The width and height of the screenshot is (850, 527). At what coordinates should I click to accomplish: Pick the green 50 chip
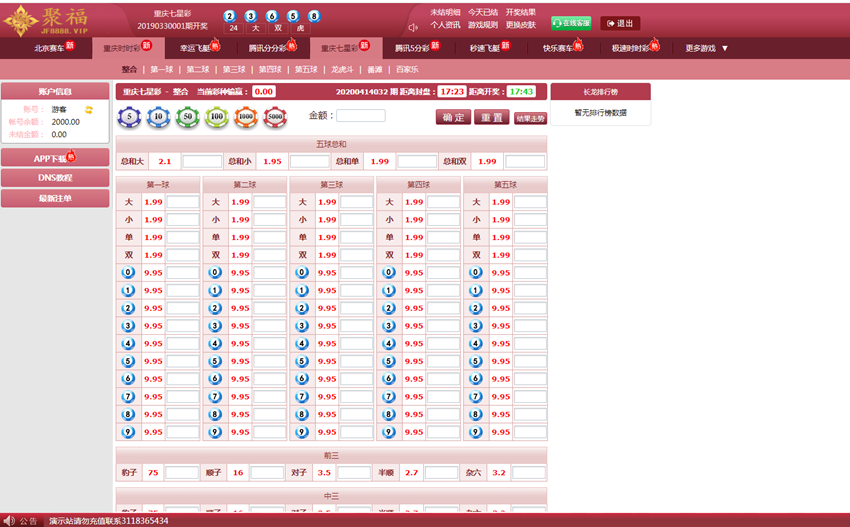click(186, 116)
